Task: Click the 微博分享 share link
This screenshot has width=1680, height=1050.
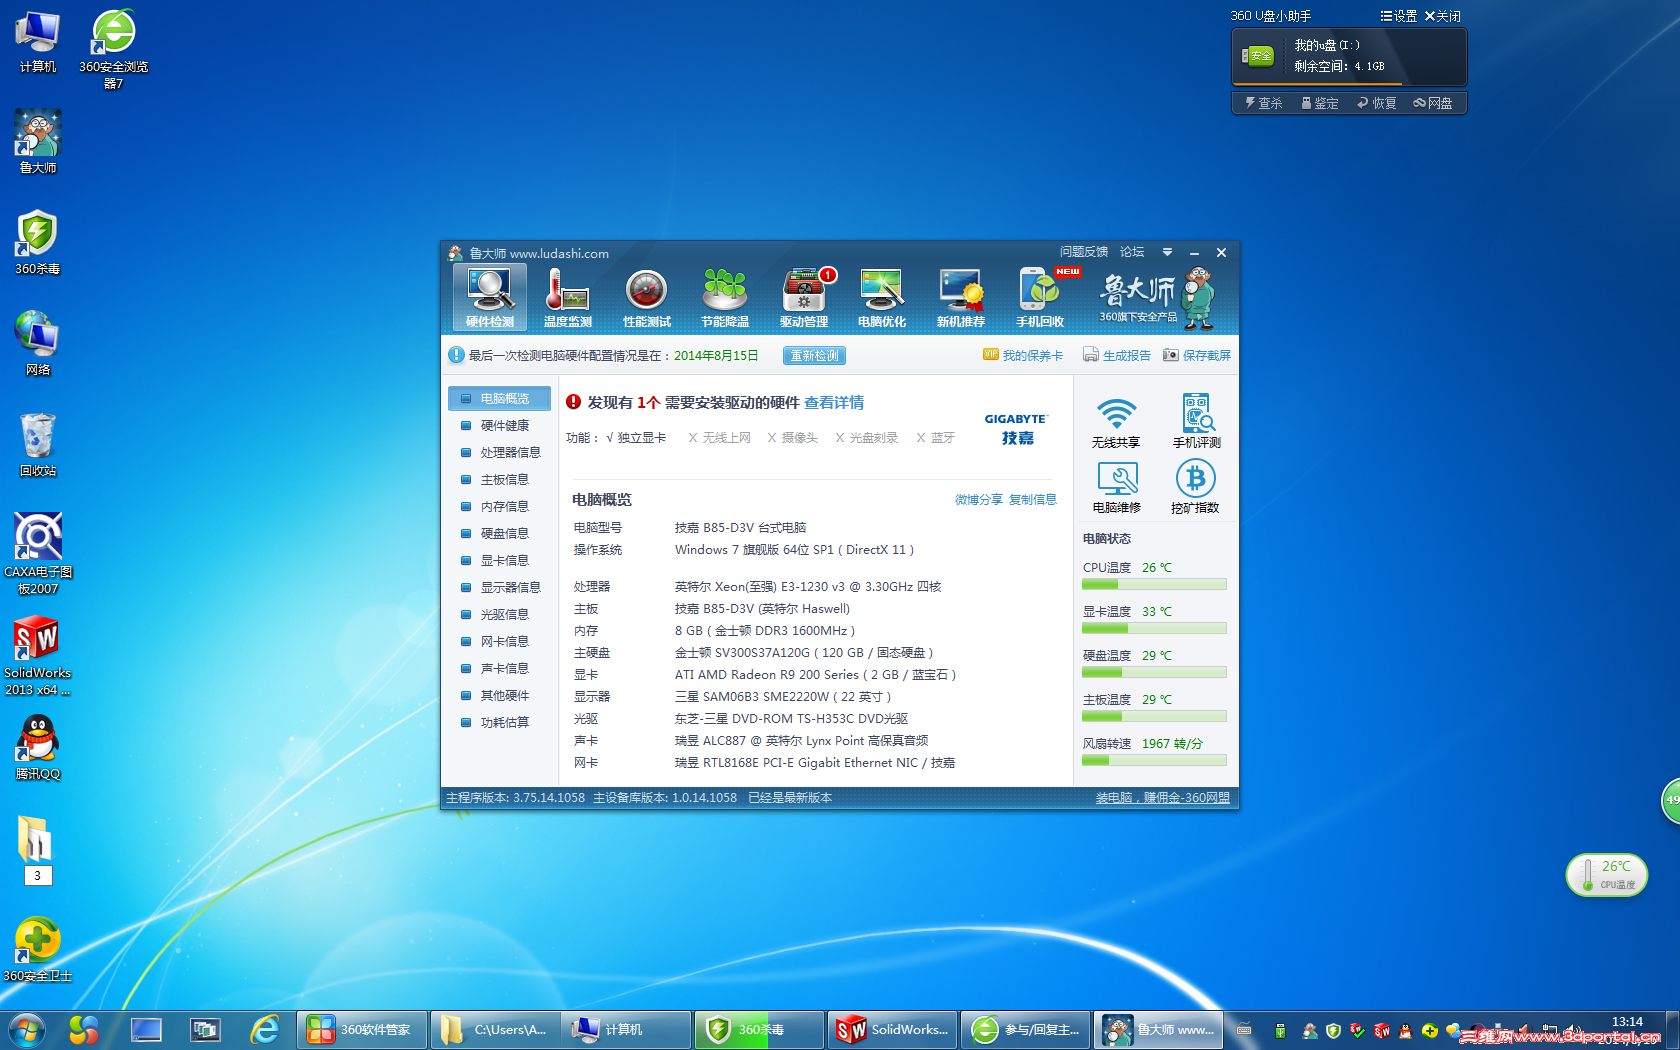Action: (978, 500)
